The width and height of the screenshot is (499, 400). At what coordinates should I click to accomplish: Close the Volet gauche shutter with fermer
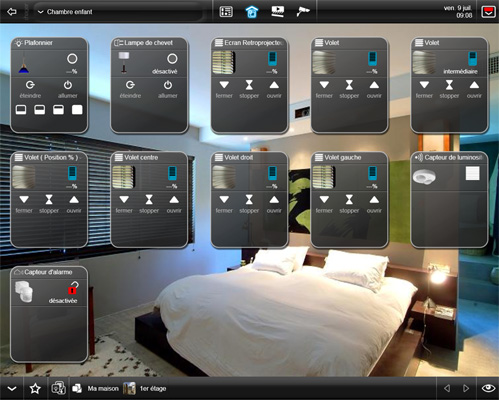(x=324, y=204)
